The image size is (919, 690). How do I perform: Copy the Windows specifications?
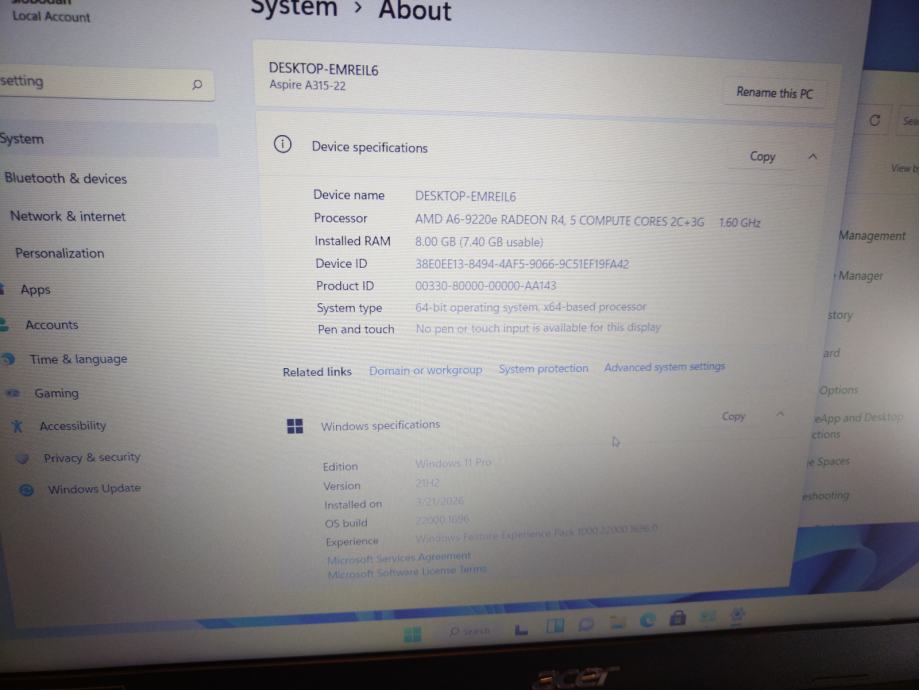pos(733,416)
